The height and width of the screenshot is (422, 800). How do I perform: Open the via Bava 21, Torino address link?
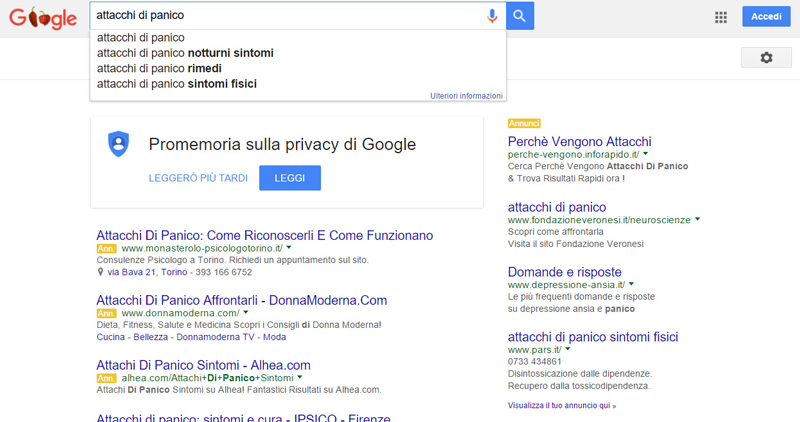coord(147,272)
